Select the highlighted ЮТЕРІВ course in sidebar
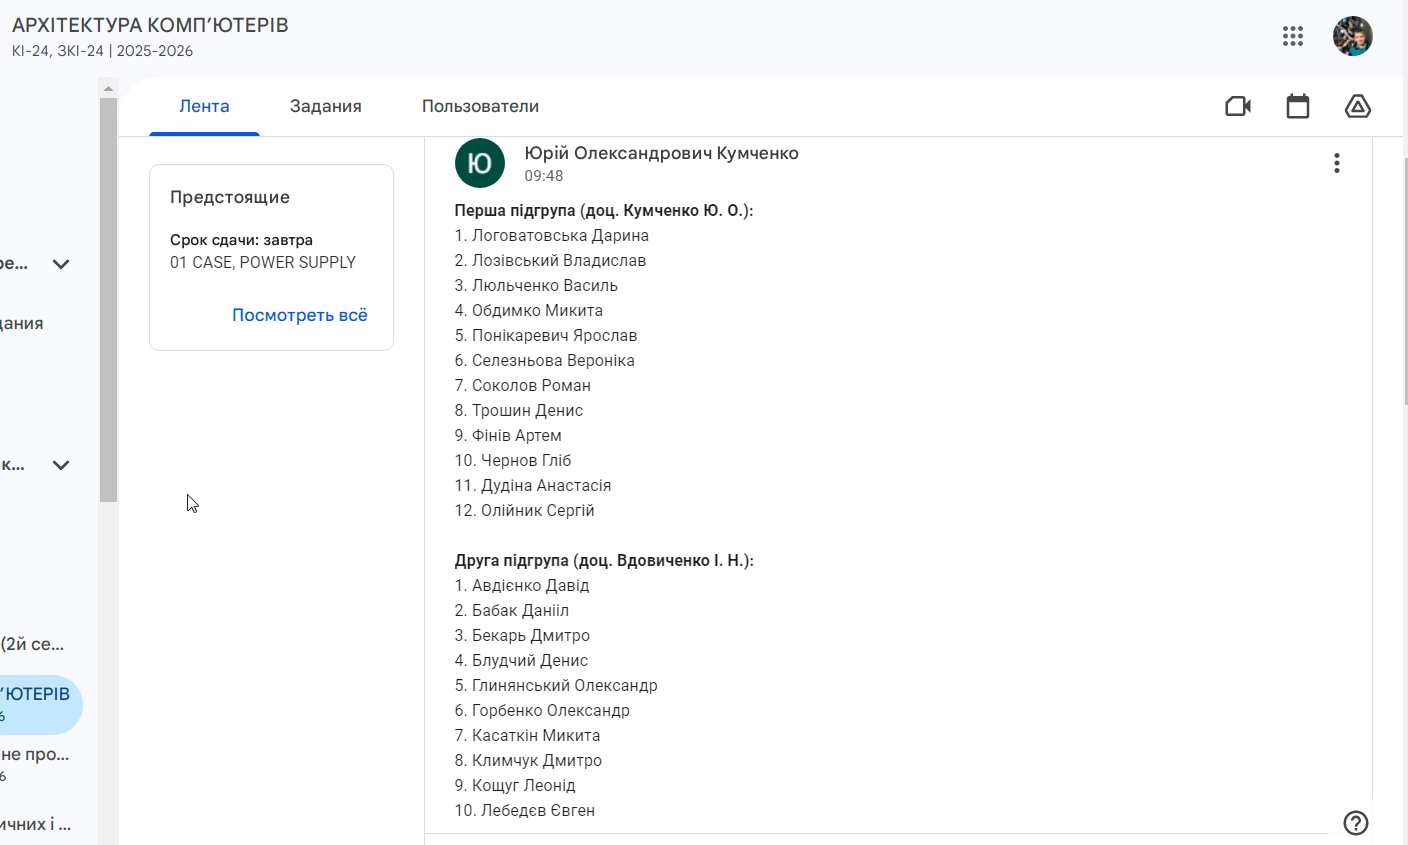Screen dimensions: 1408x845 38,704
